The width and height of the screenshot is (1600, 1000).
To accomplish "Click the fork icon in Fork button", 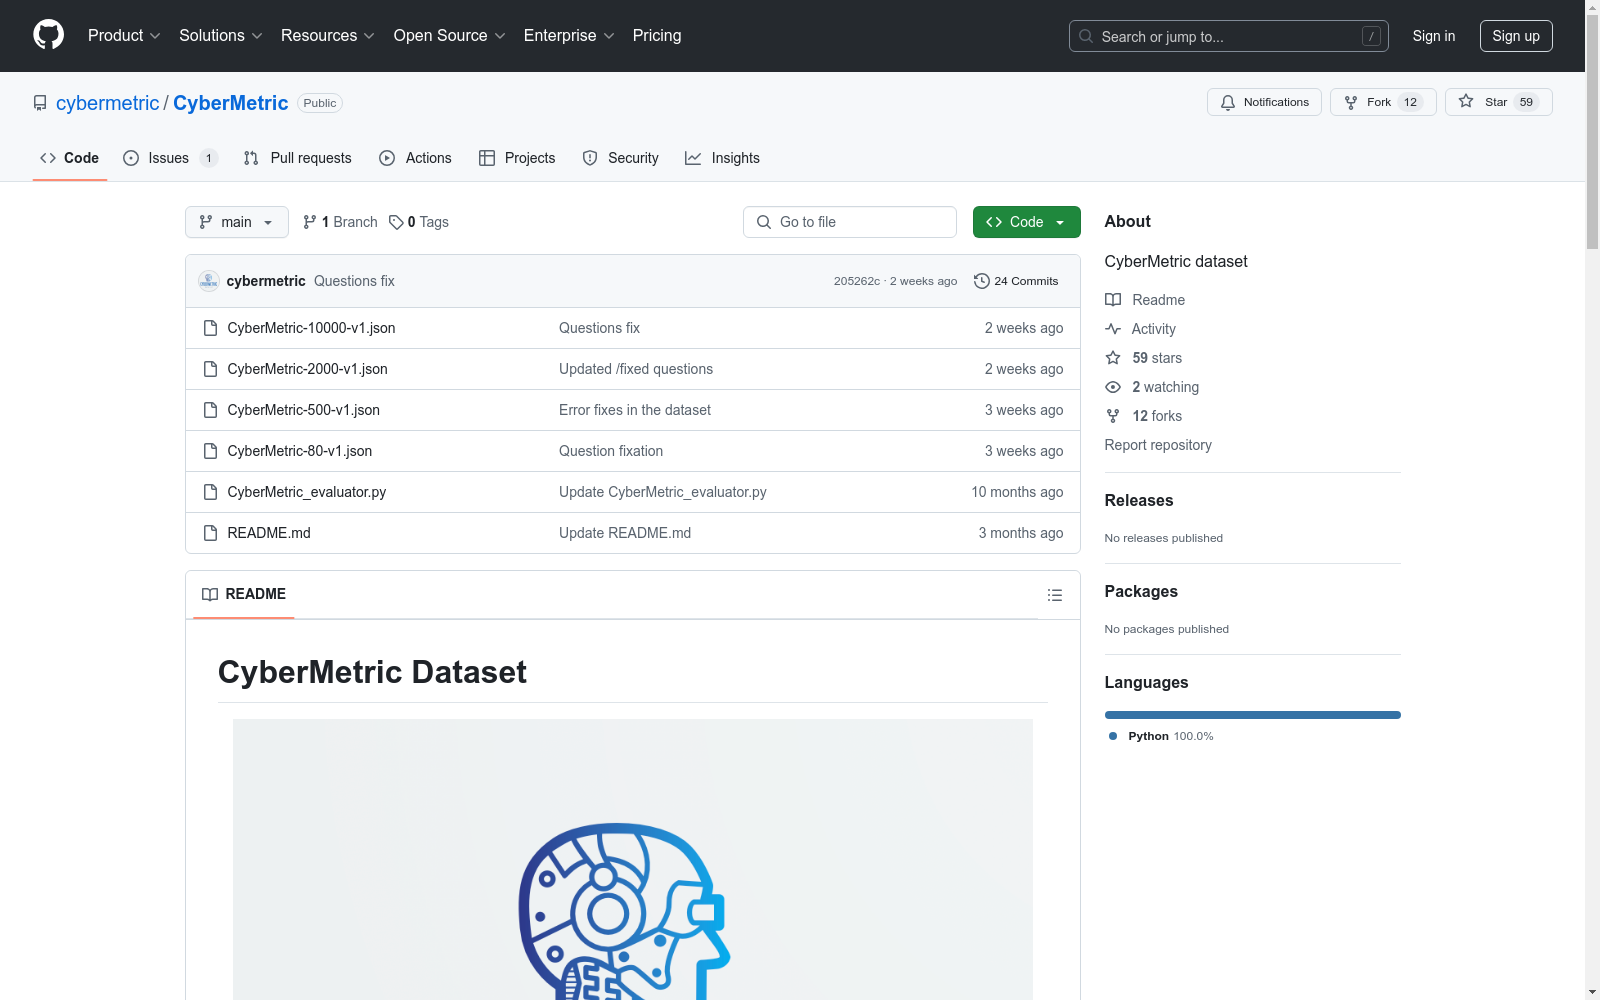I will click(1351, 102).
